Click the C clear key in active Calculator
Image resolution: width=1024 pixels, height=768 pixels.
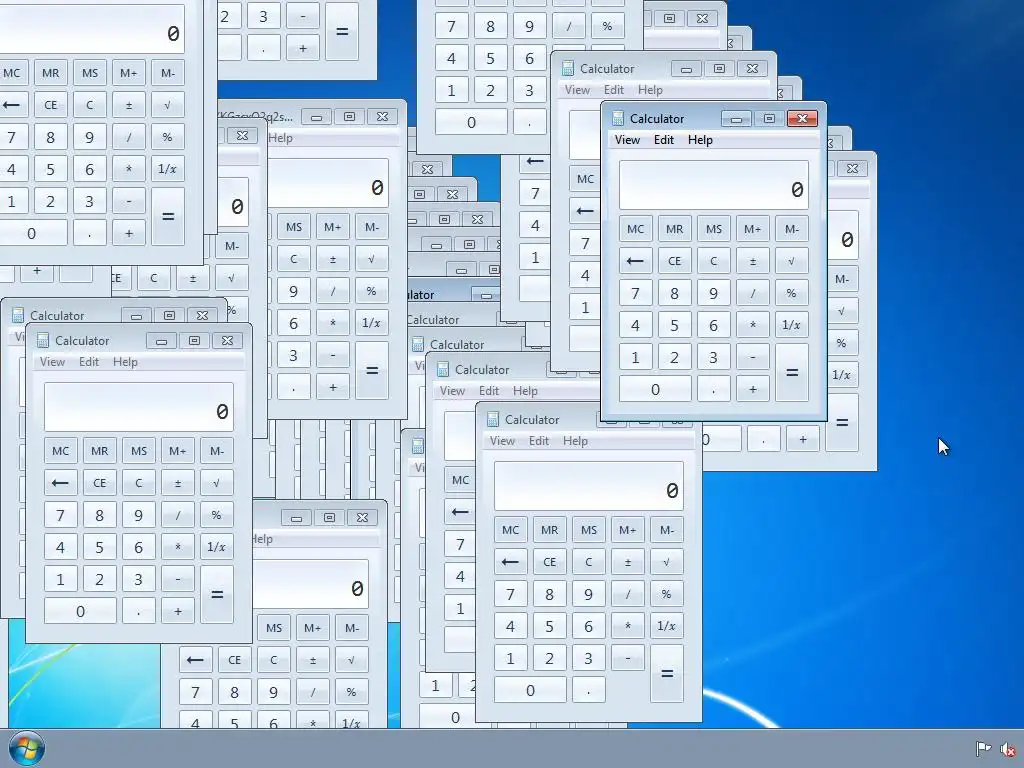(714, 261)
